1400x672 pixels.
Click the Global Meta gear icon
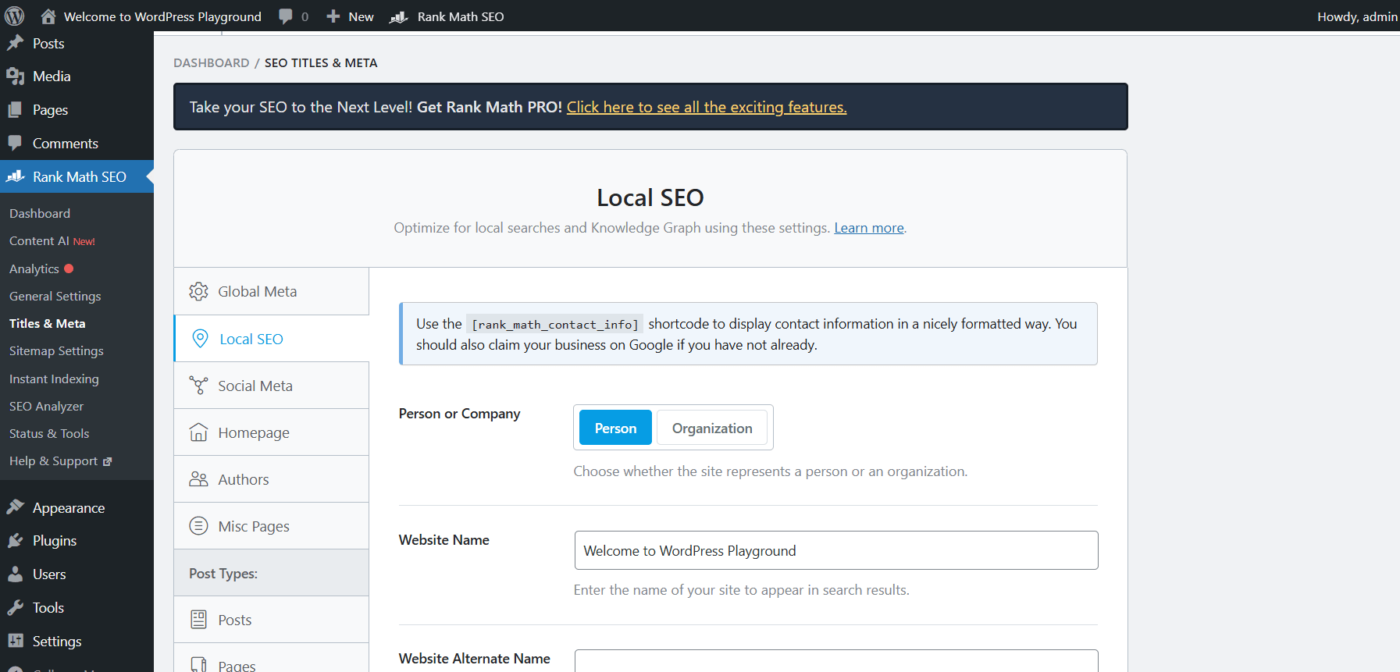199,292
